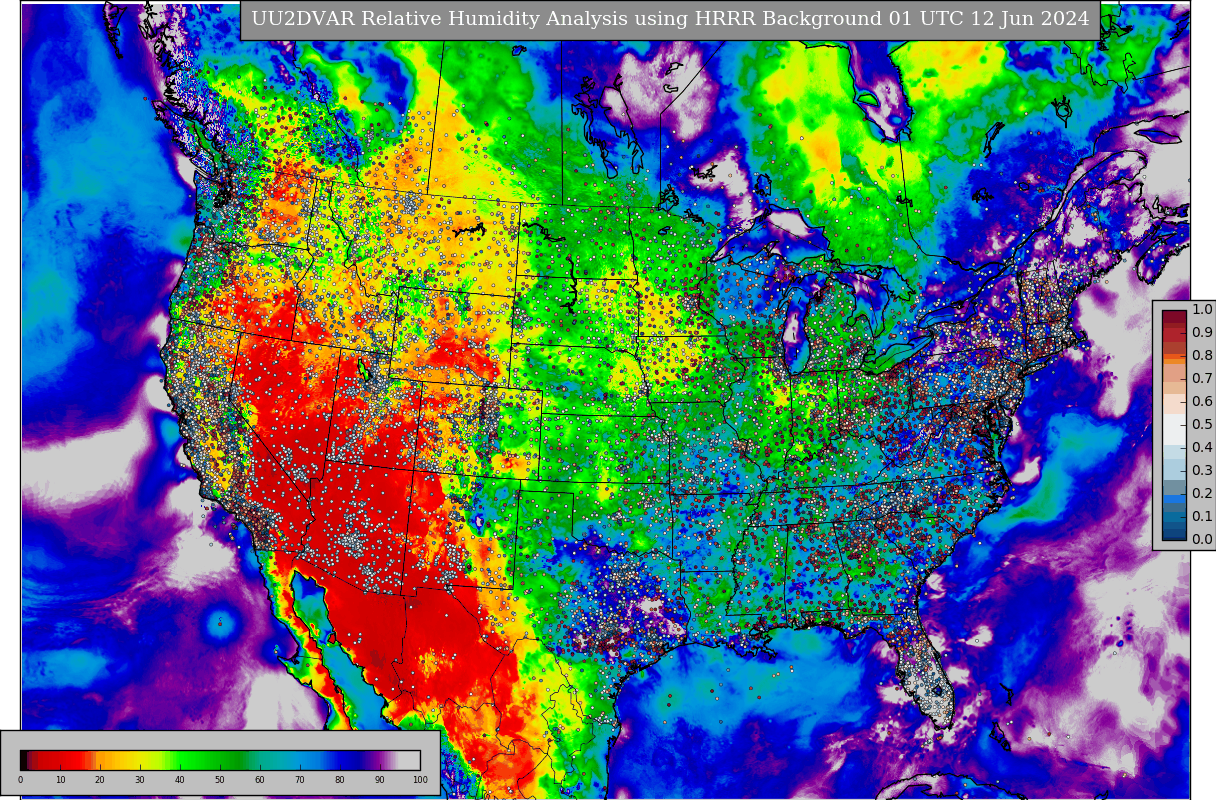The width and height of the screenshot is (1216, 800).
Task: Click the '0.5' label on right colorbar
Action: [x=1202, y=425]
